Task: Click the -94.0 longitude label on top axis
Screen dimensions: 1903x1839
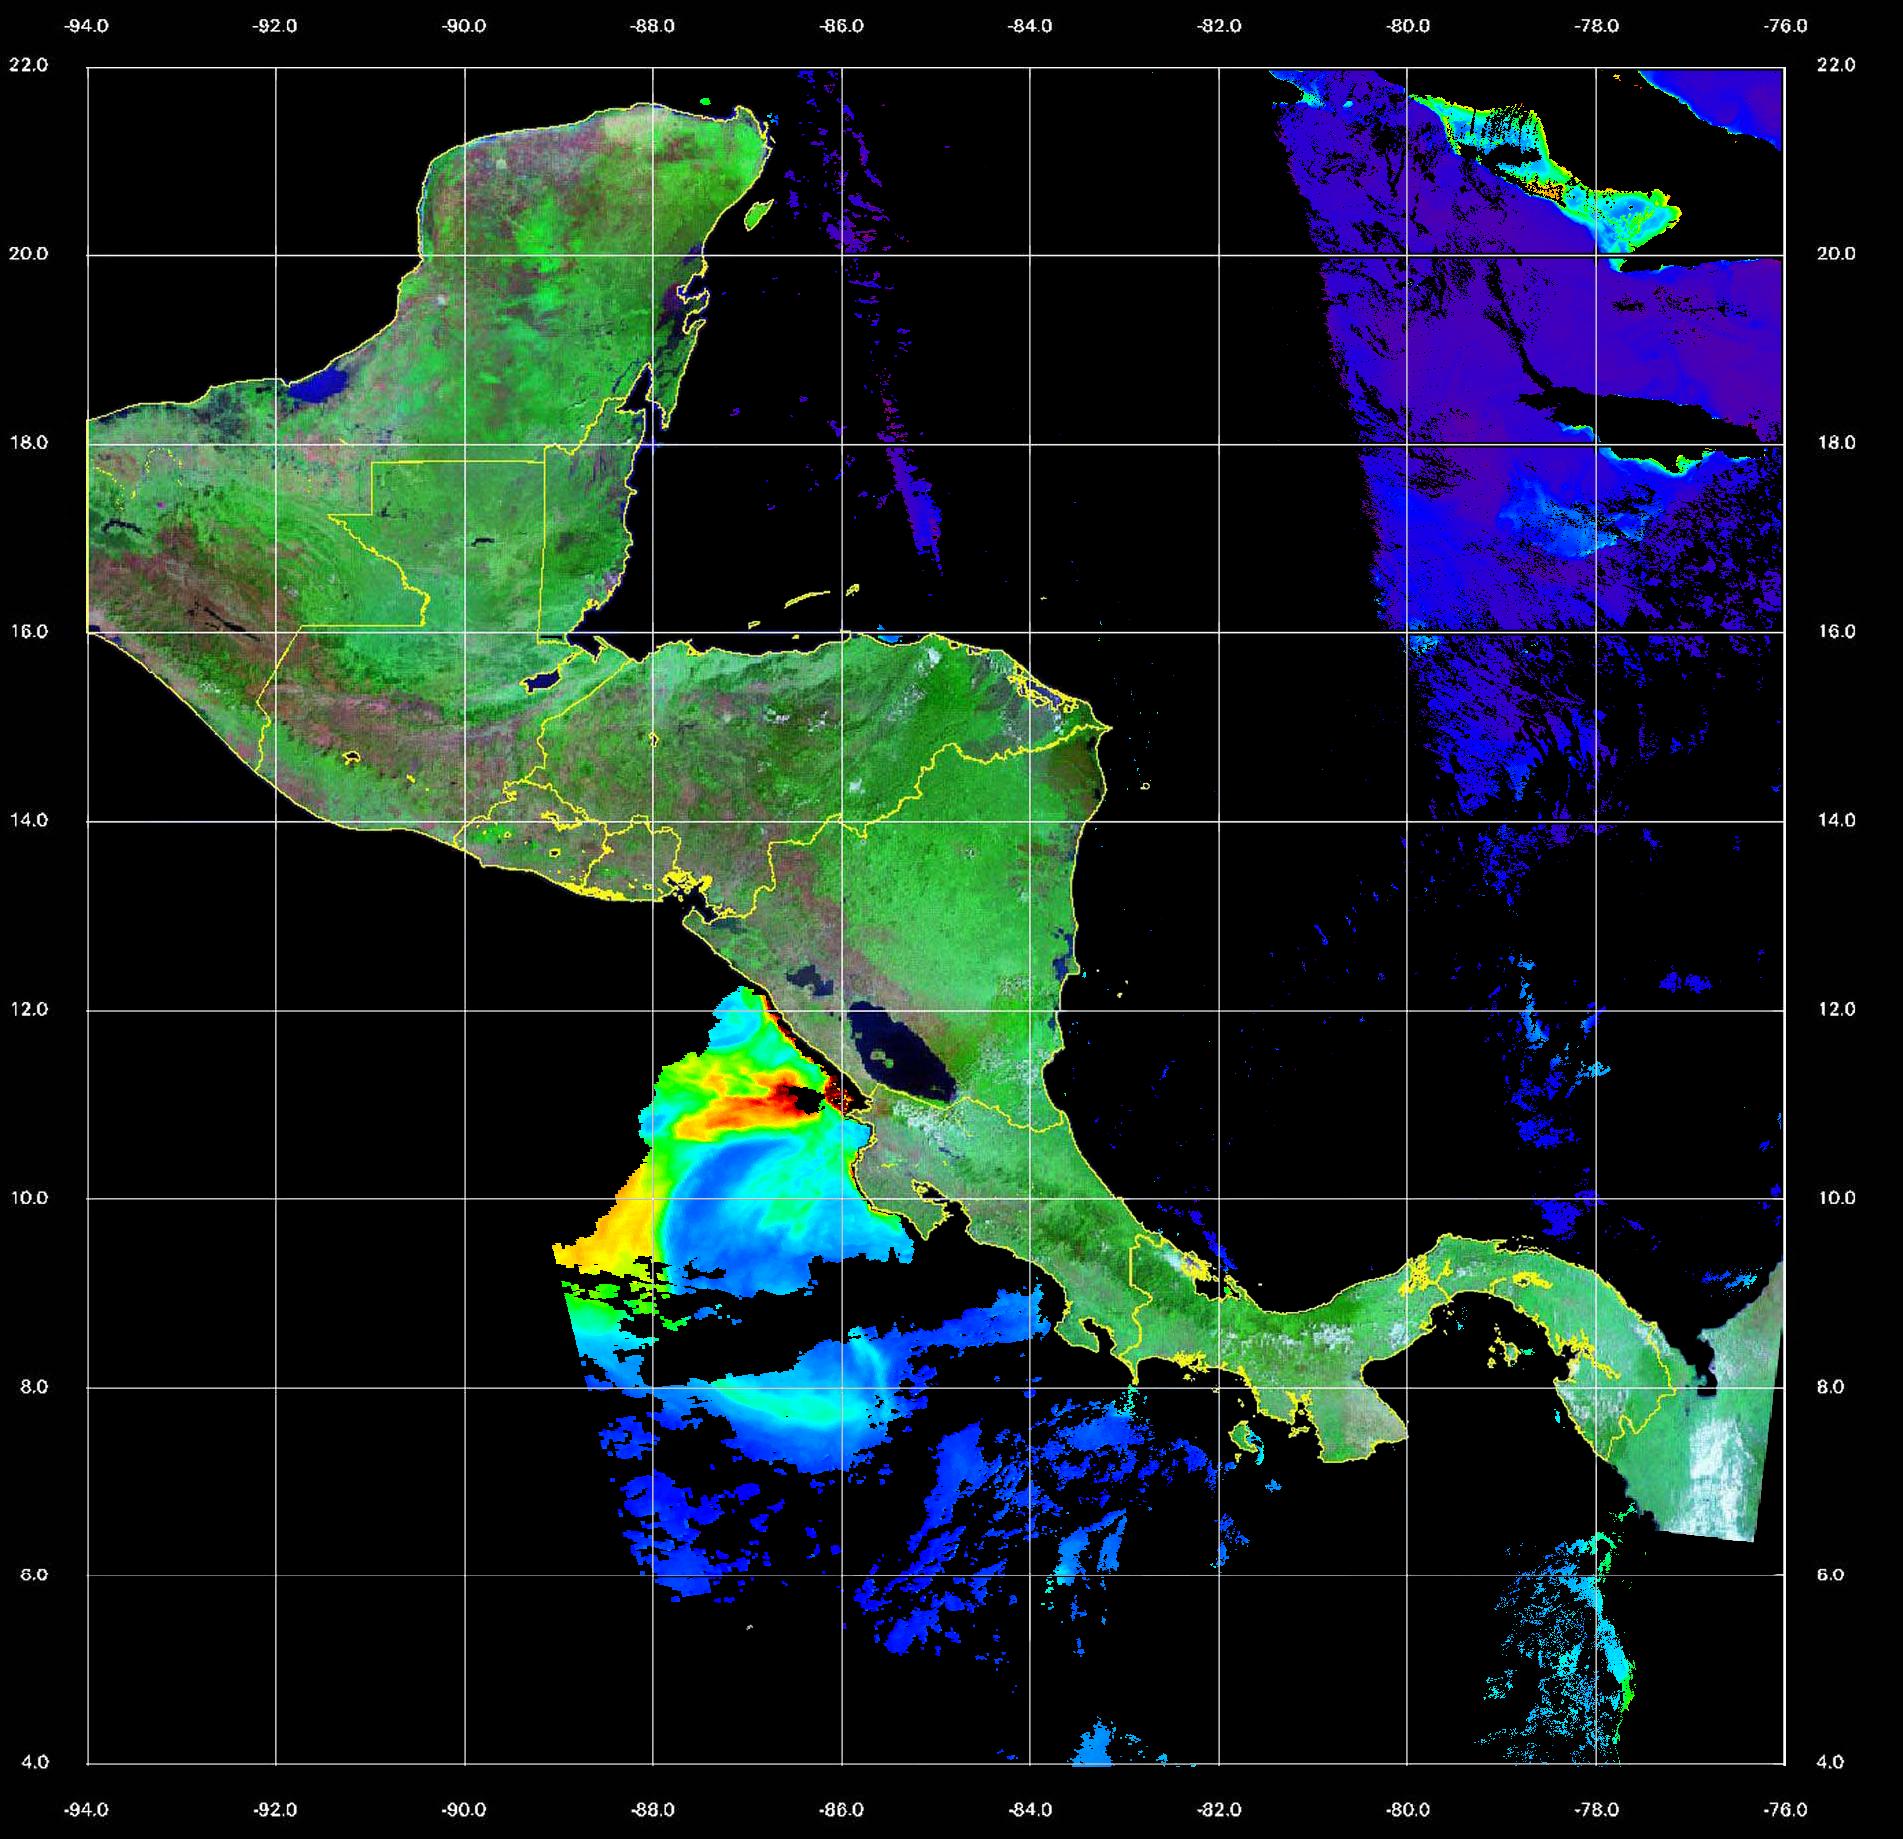Action: [86, 26]
